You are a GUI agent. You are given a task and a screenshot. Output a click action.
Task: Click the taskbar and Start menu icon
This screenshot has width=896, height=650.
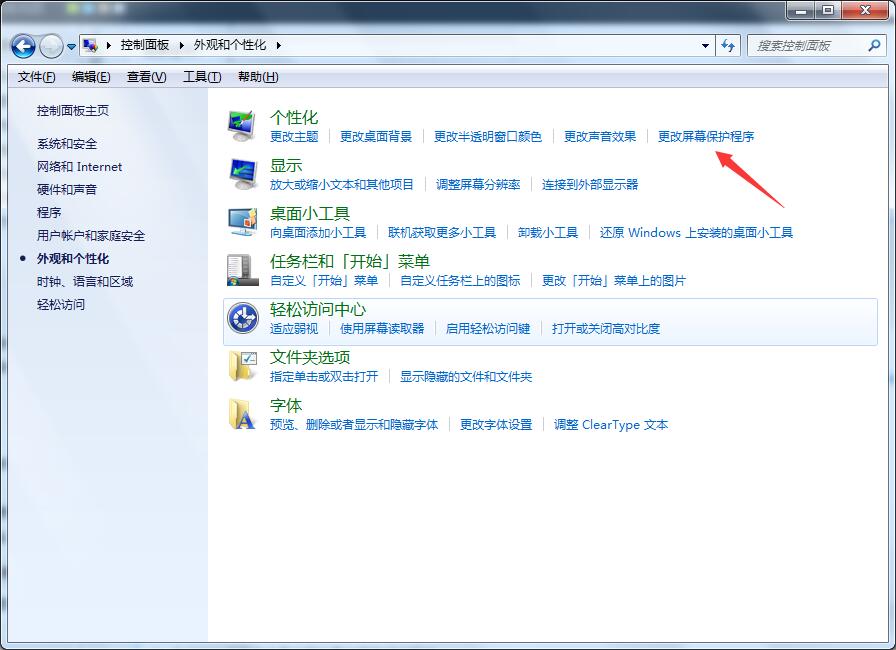tap(242, 270)
